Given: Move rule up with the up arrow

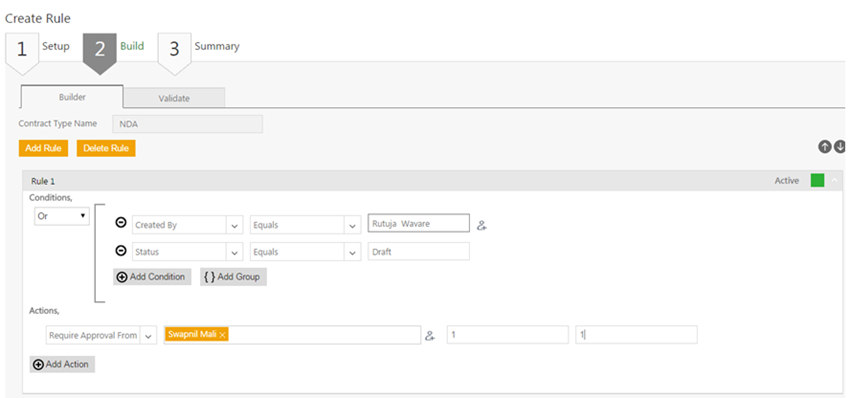Looking at the screenshot, I should [825, 146].
